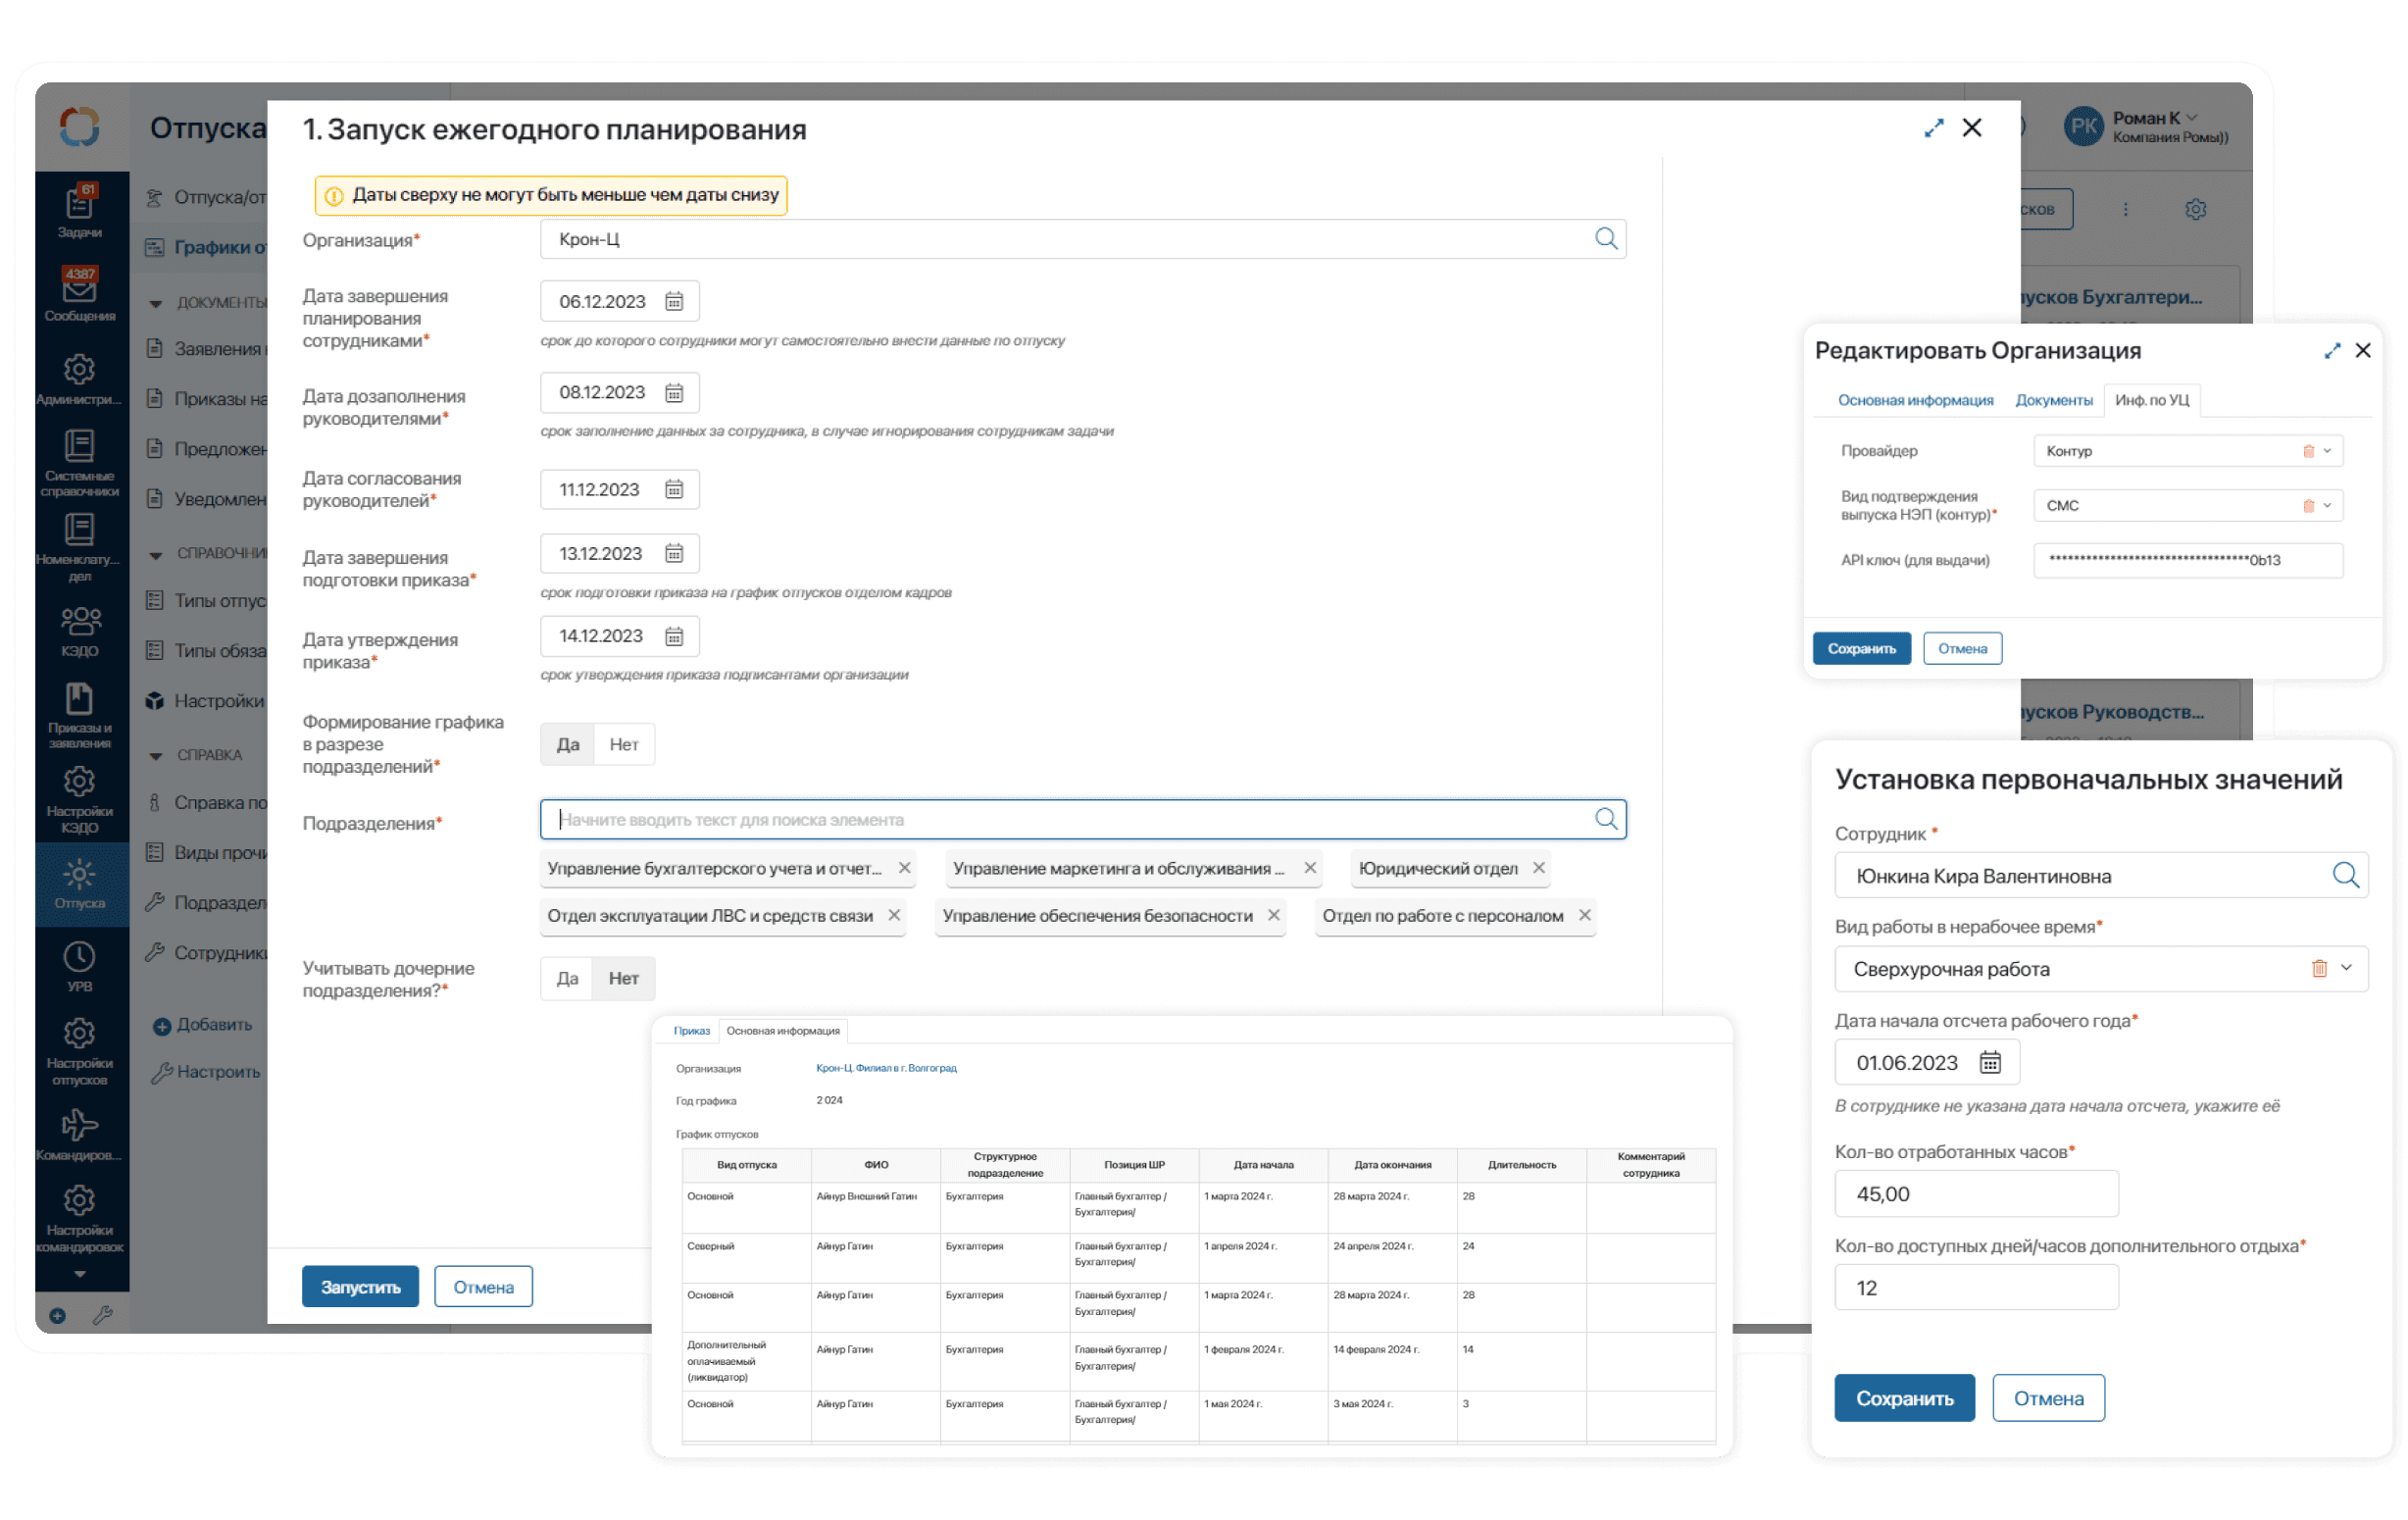Open the 'Приказ' tab in document preview
2408x1520 pixels.
pyautogui.click(x=691, y=1031)
